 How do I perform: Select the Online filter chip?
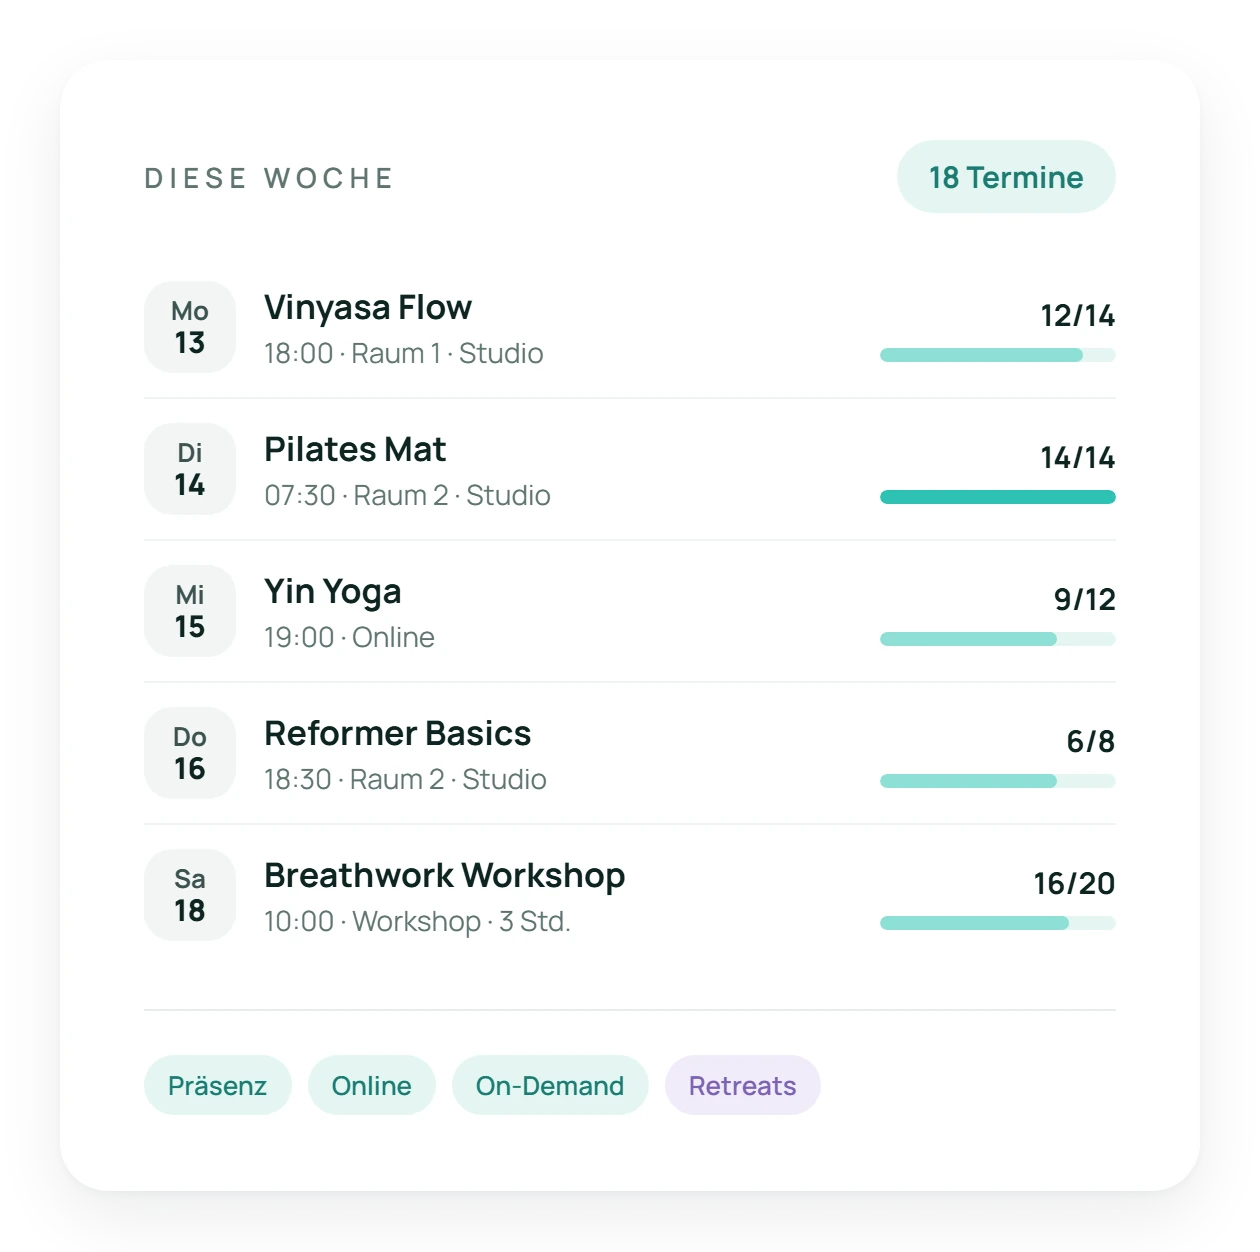[x=372, y=1085]
